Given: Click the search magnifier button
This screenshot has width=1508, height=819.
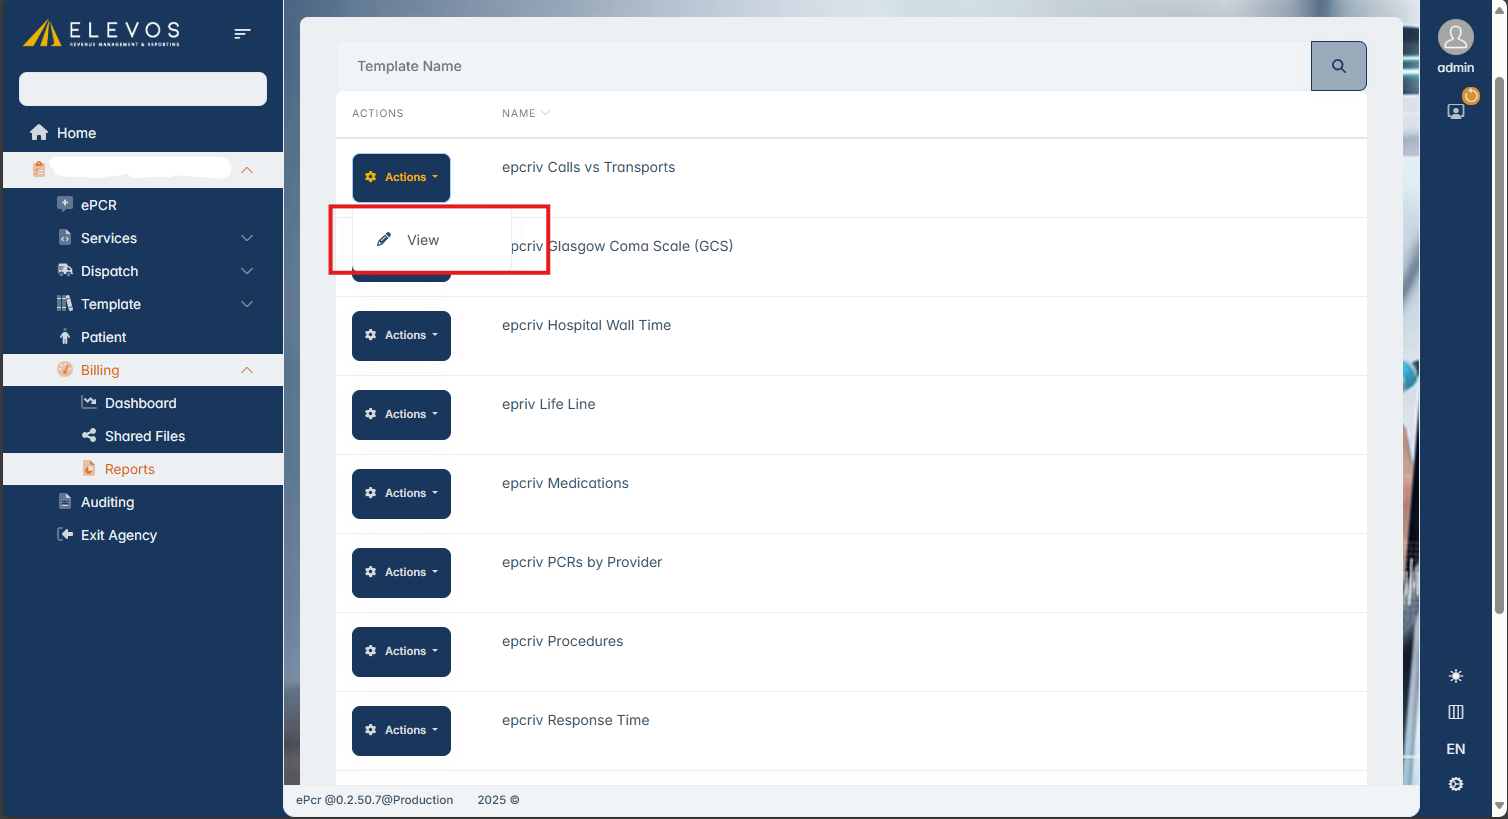Looking at the screenshot, I should point(1338,66).
